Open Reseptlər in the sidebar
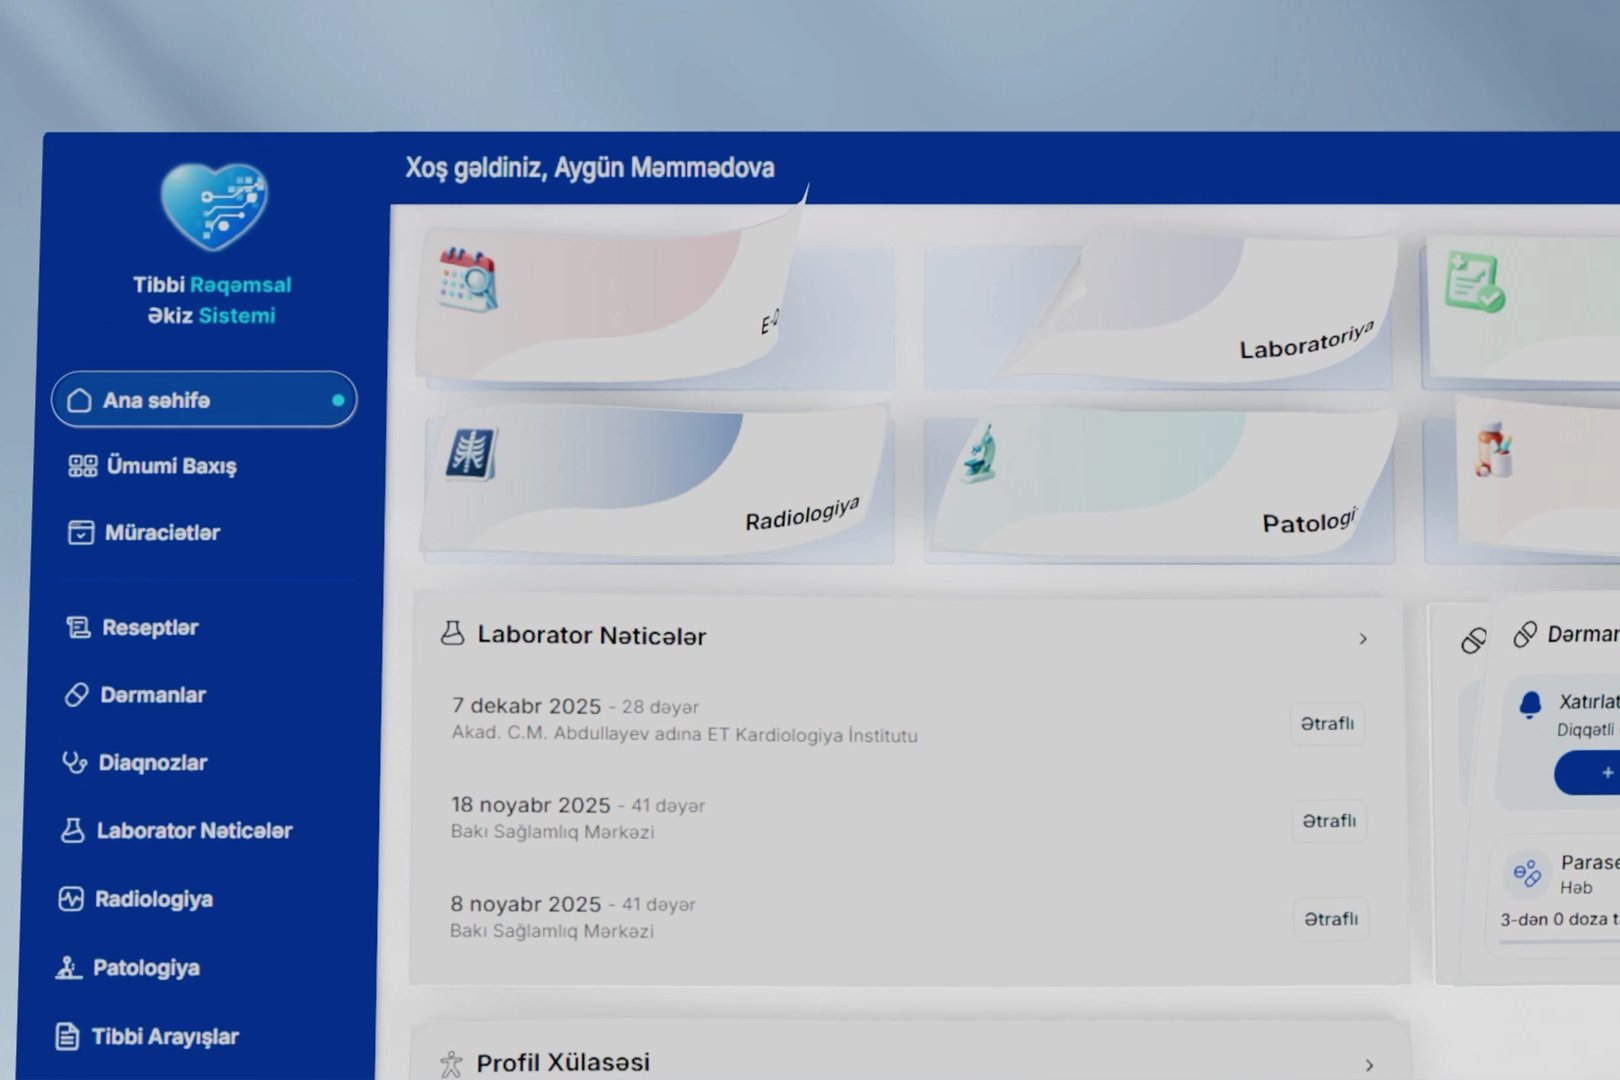The width and height of the screenshot is (1620, 1080). pos(132,628)
